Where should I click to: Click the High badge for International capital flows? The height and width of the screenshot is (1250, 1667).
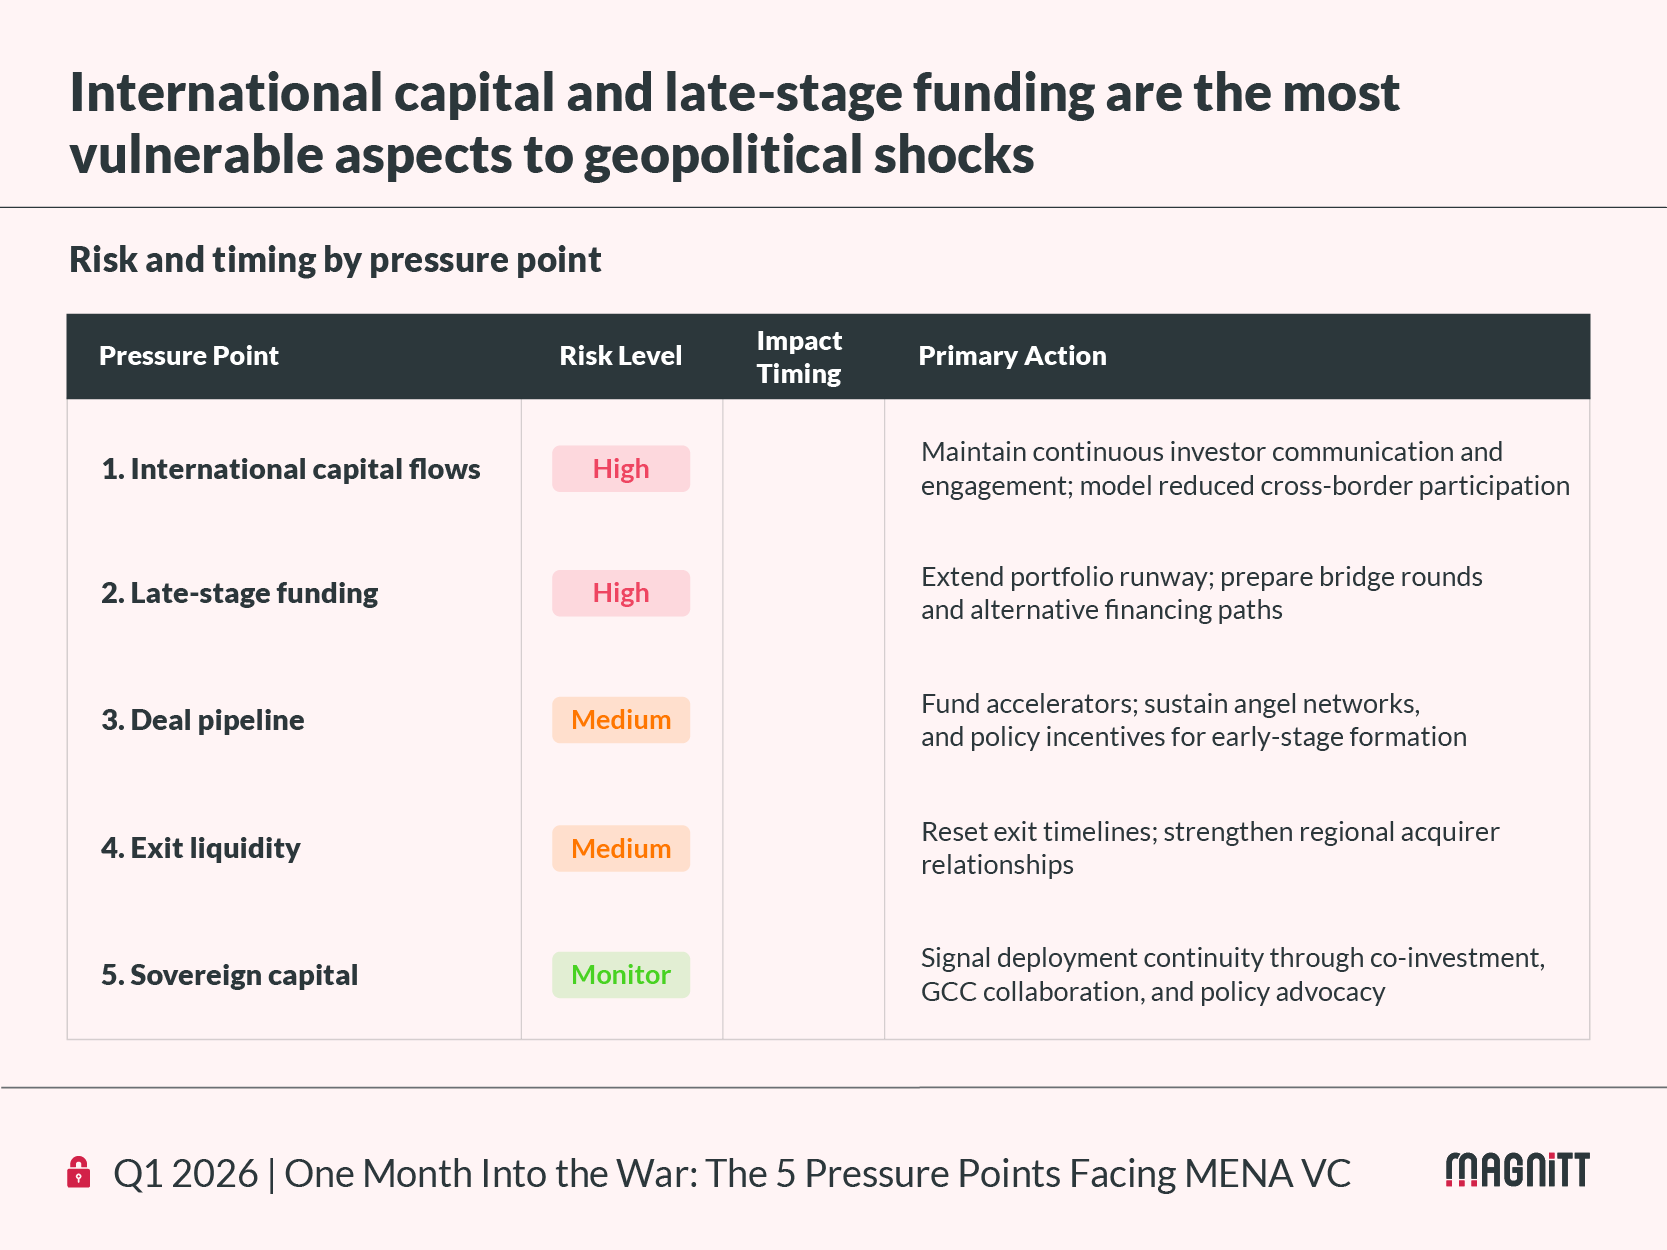(621, 469)
